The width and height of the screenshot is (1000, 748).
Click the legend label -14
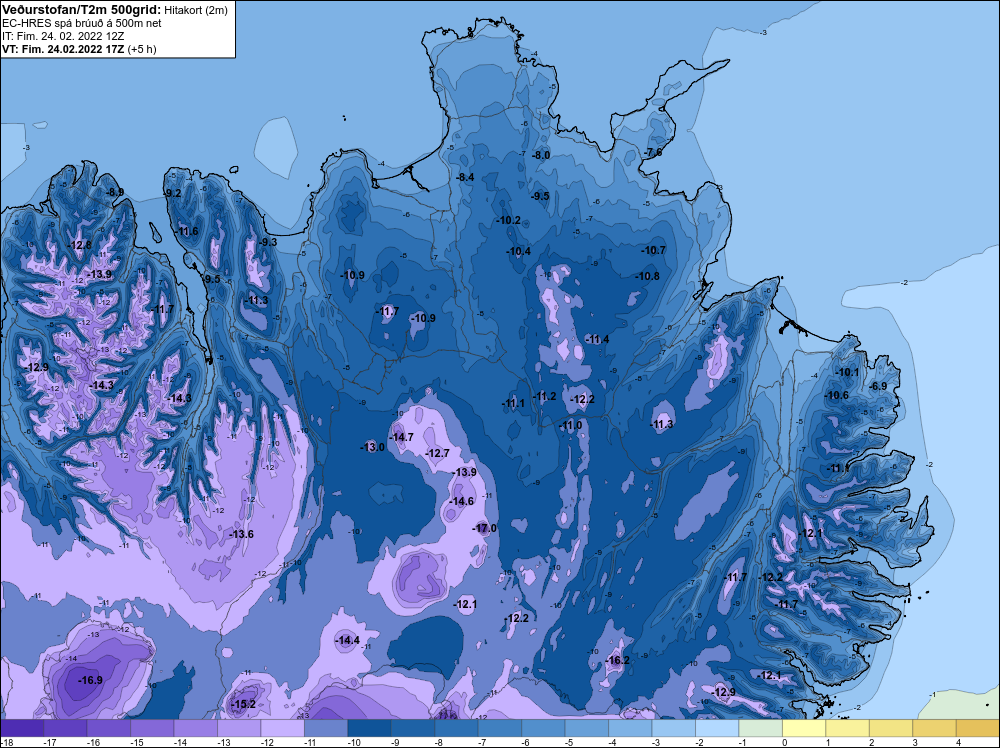coord(179,742)
